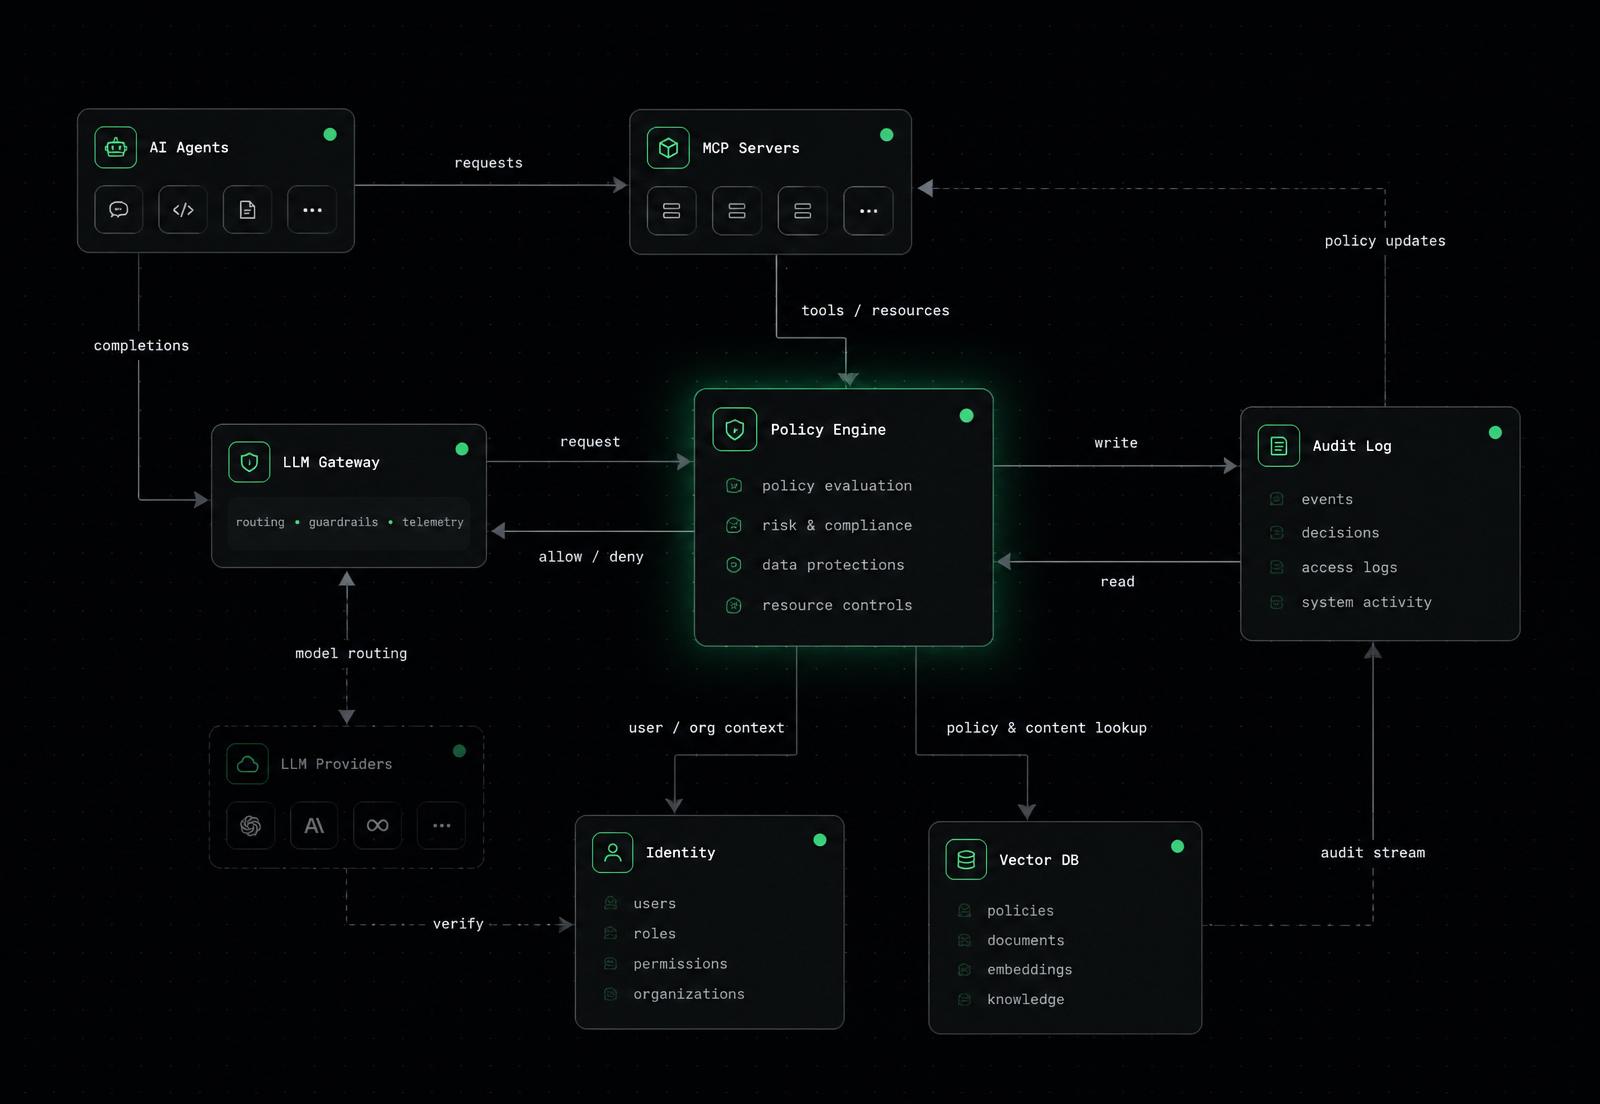Select the document icon in AI Agents
The image size is (1600, 1104).
[247, 210]
